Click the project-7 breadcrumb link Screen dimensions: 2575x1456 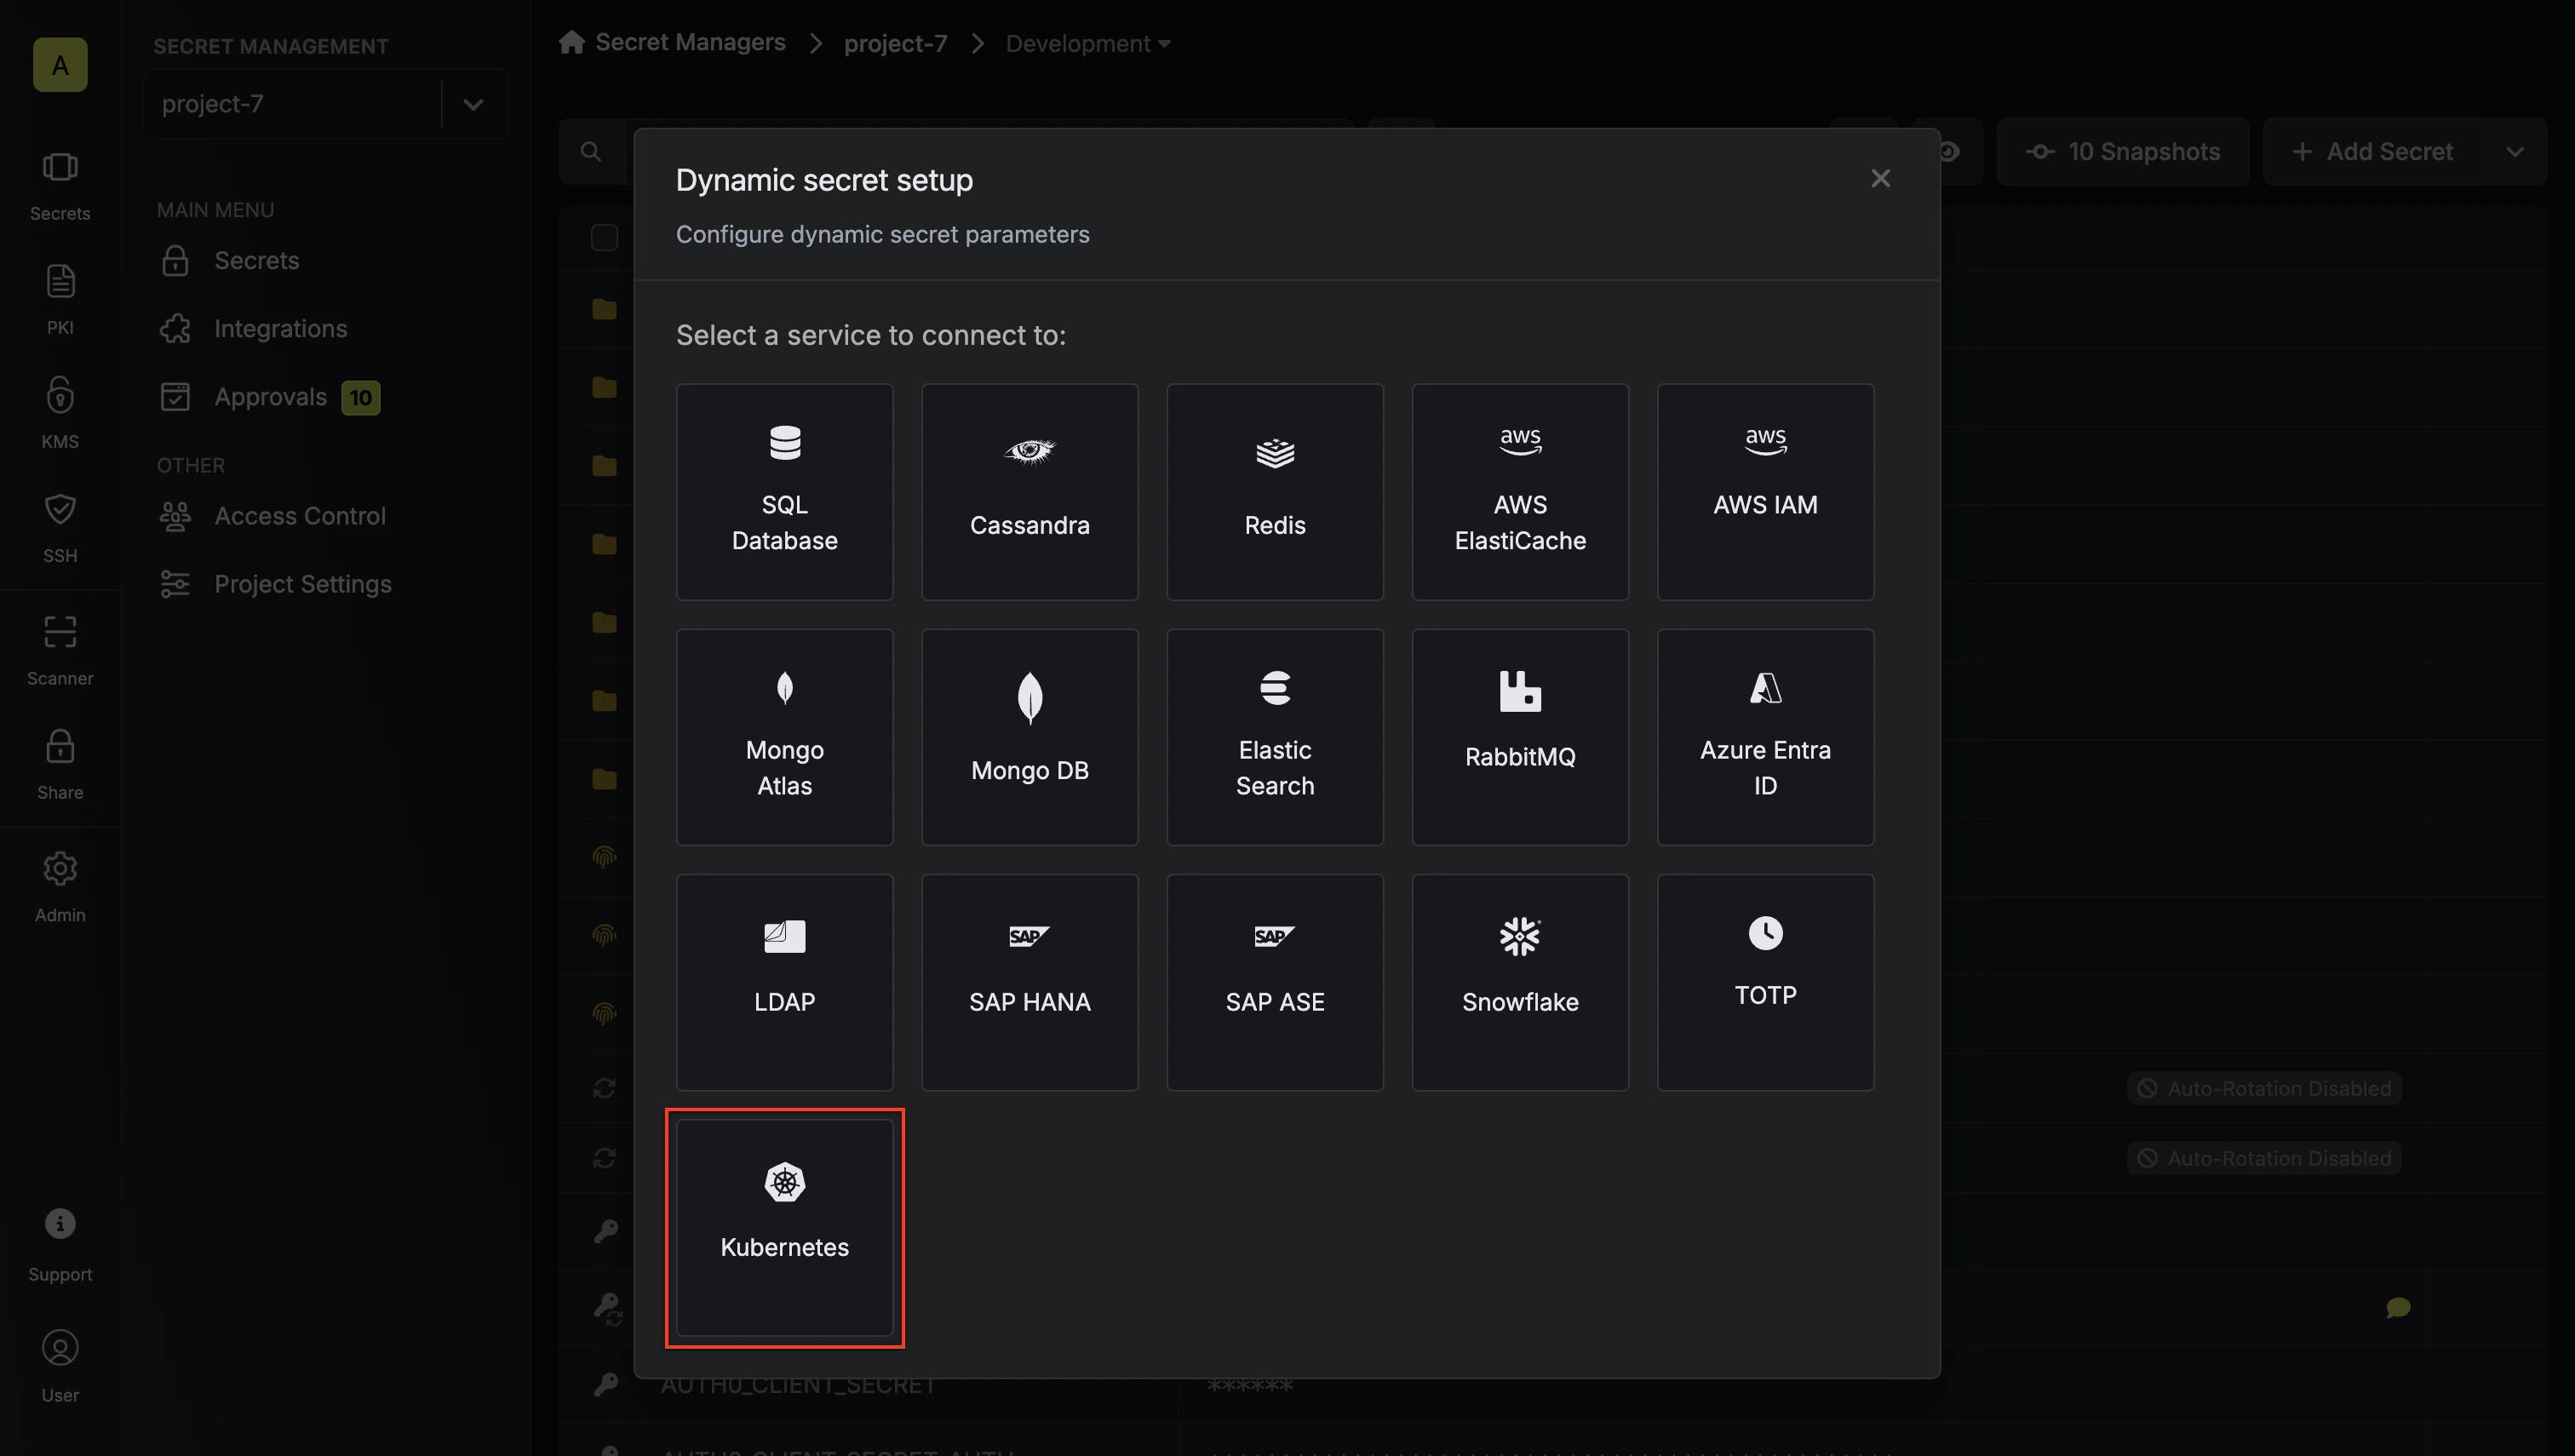(x=895, y=43)
